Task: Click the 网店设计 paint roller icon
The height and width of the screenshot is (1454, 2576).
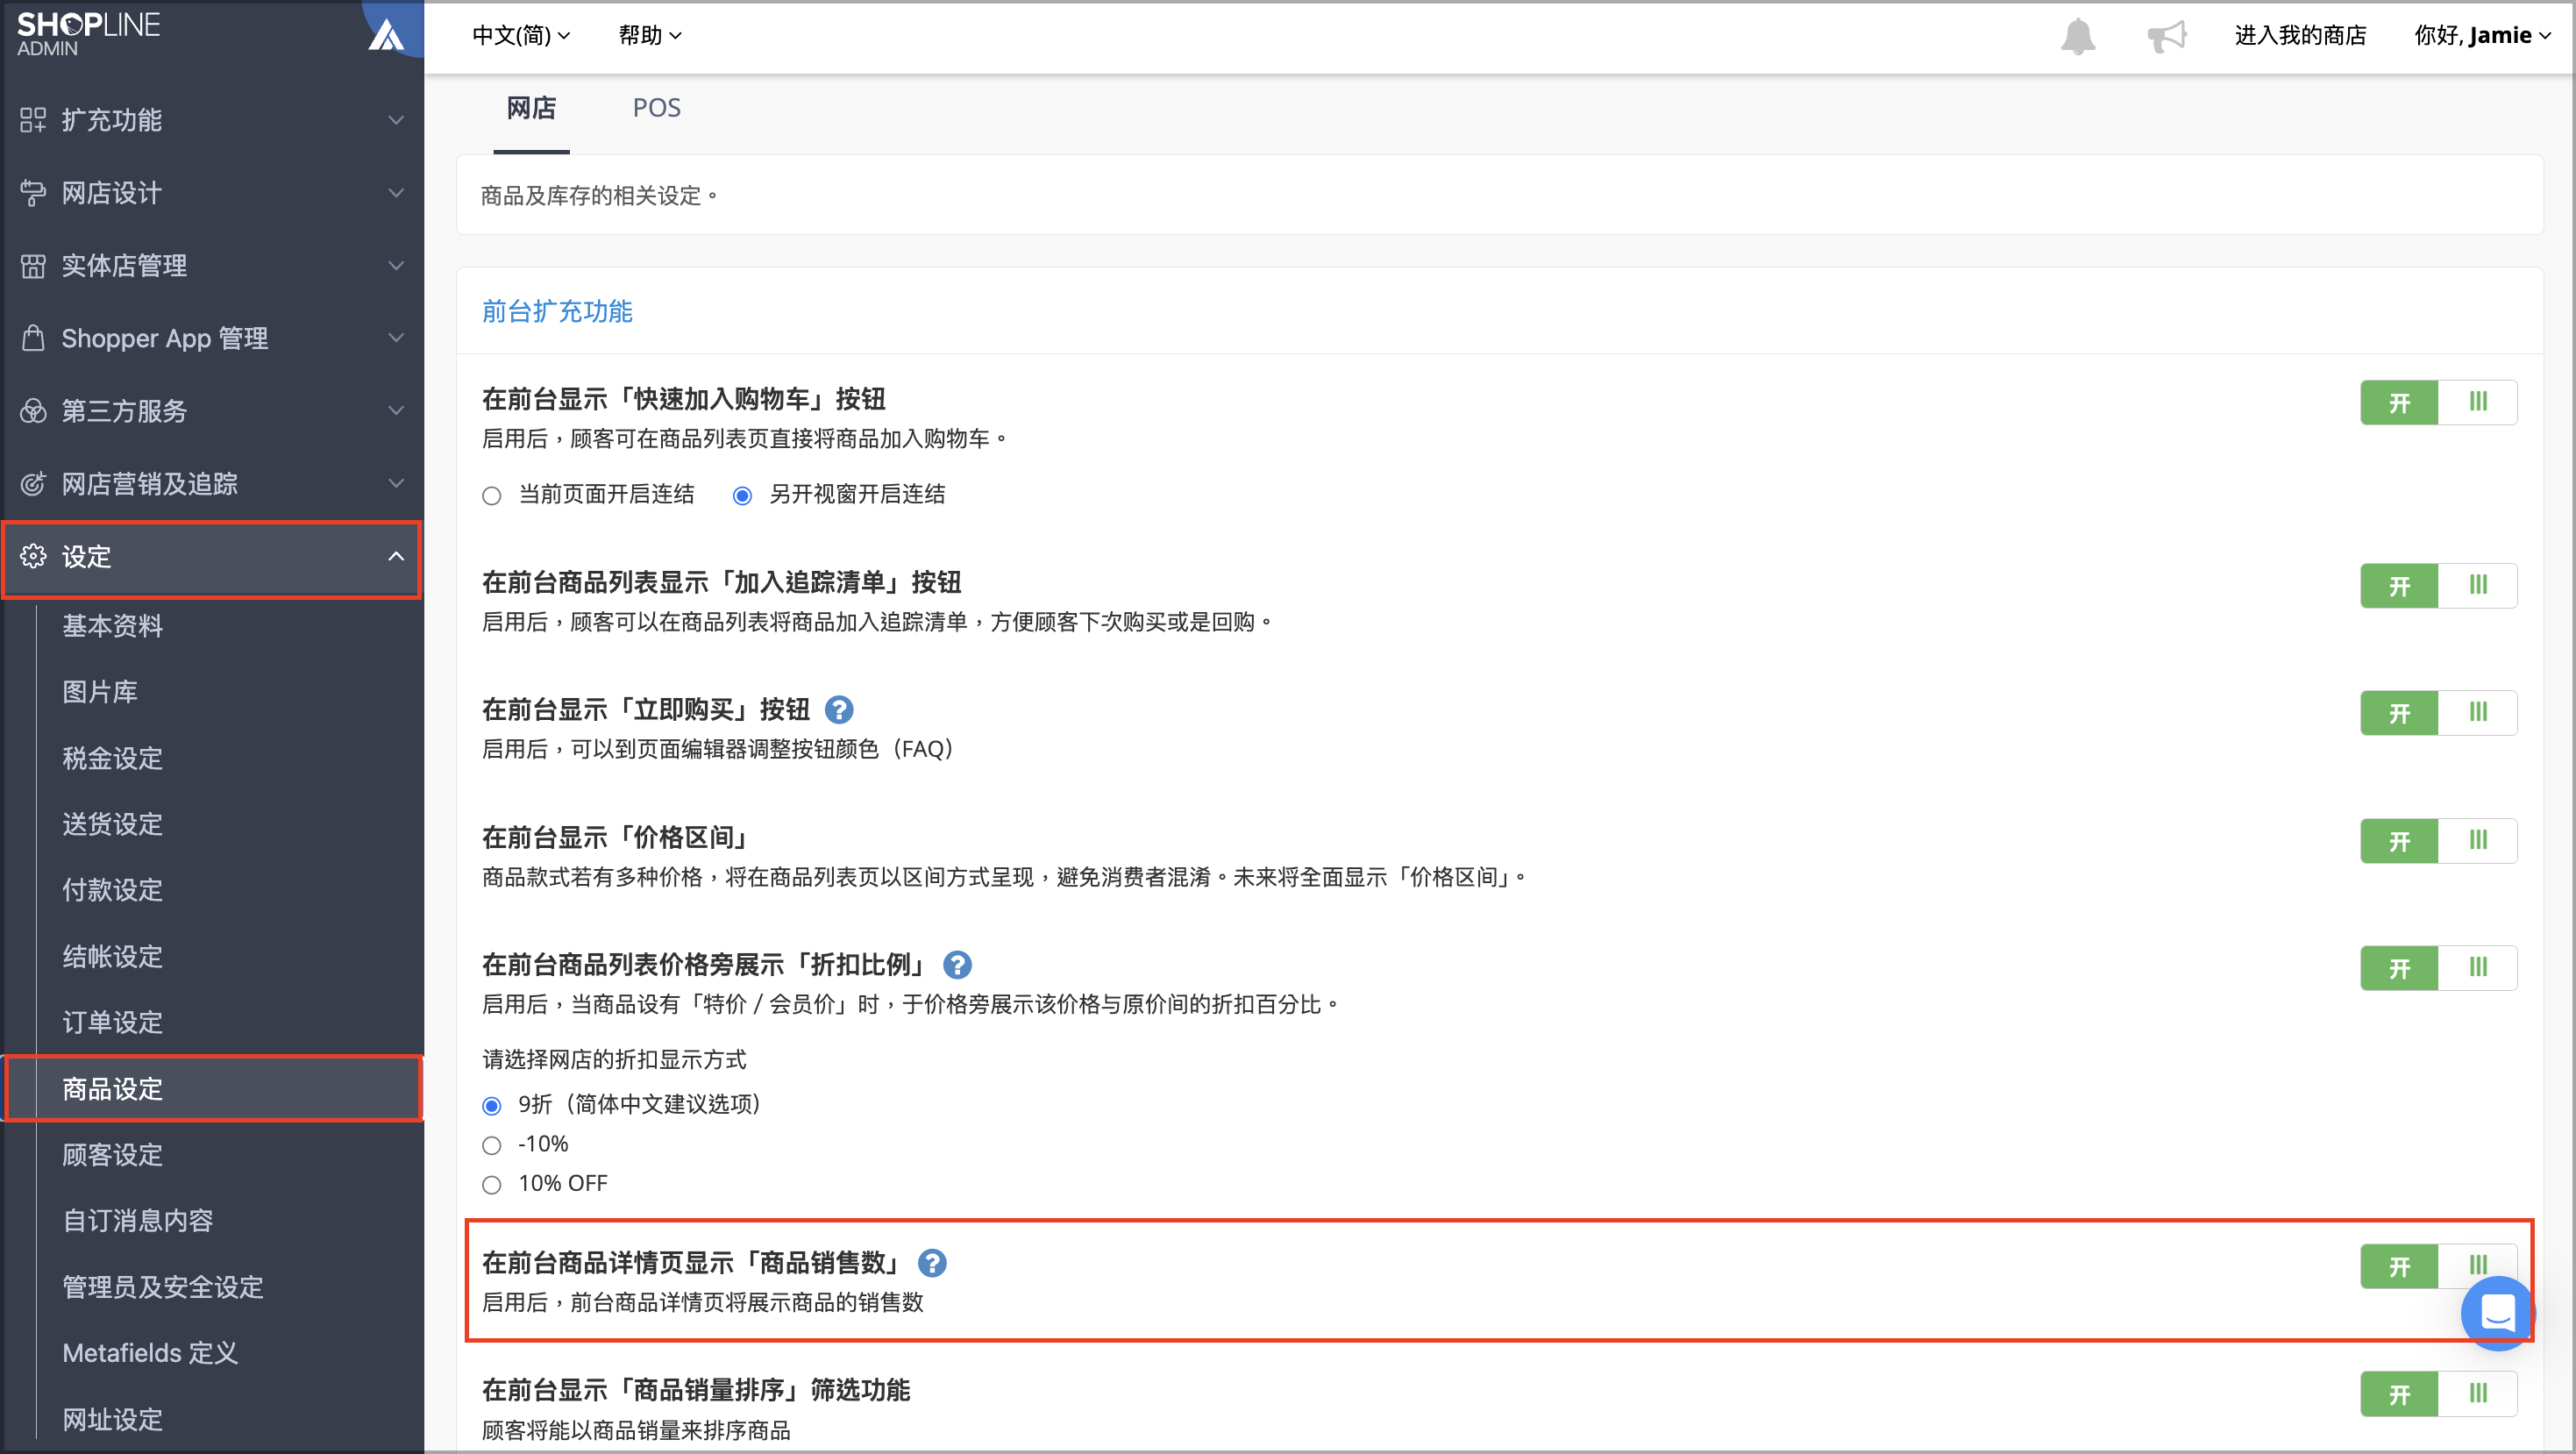Action: (33, 193)
